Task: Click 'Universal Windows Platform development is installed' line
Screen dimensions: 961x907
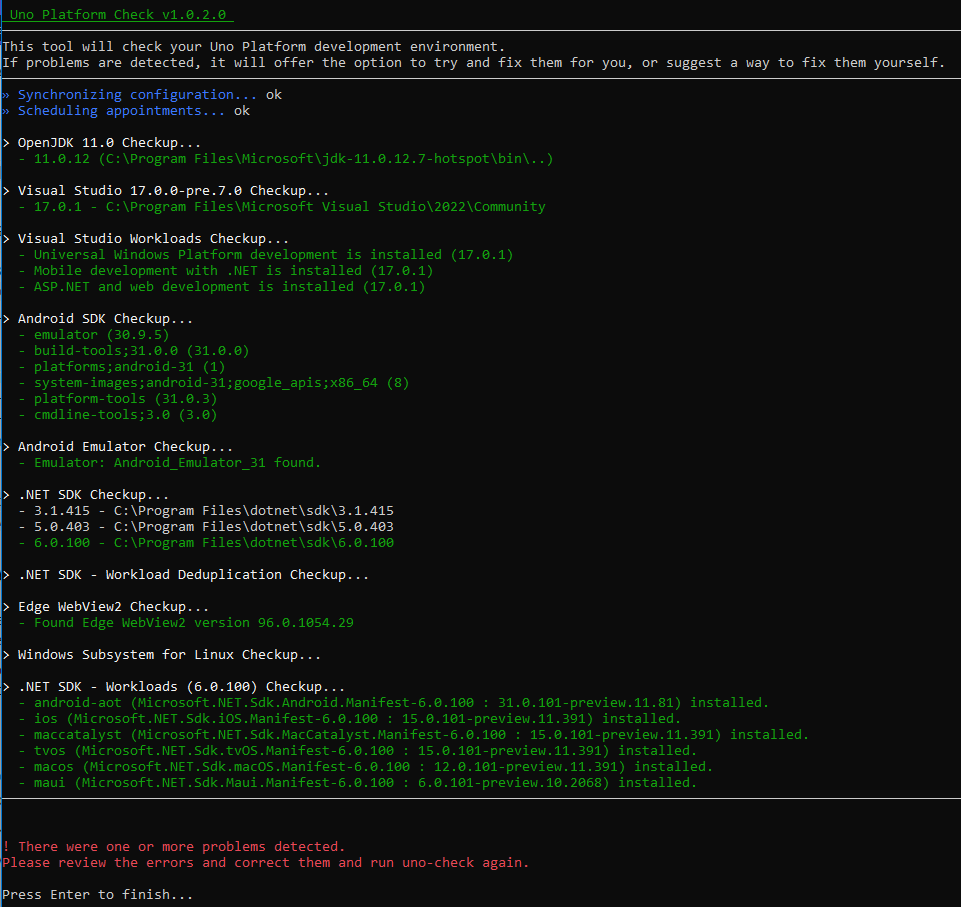Action: tap(266, 254)
